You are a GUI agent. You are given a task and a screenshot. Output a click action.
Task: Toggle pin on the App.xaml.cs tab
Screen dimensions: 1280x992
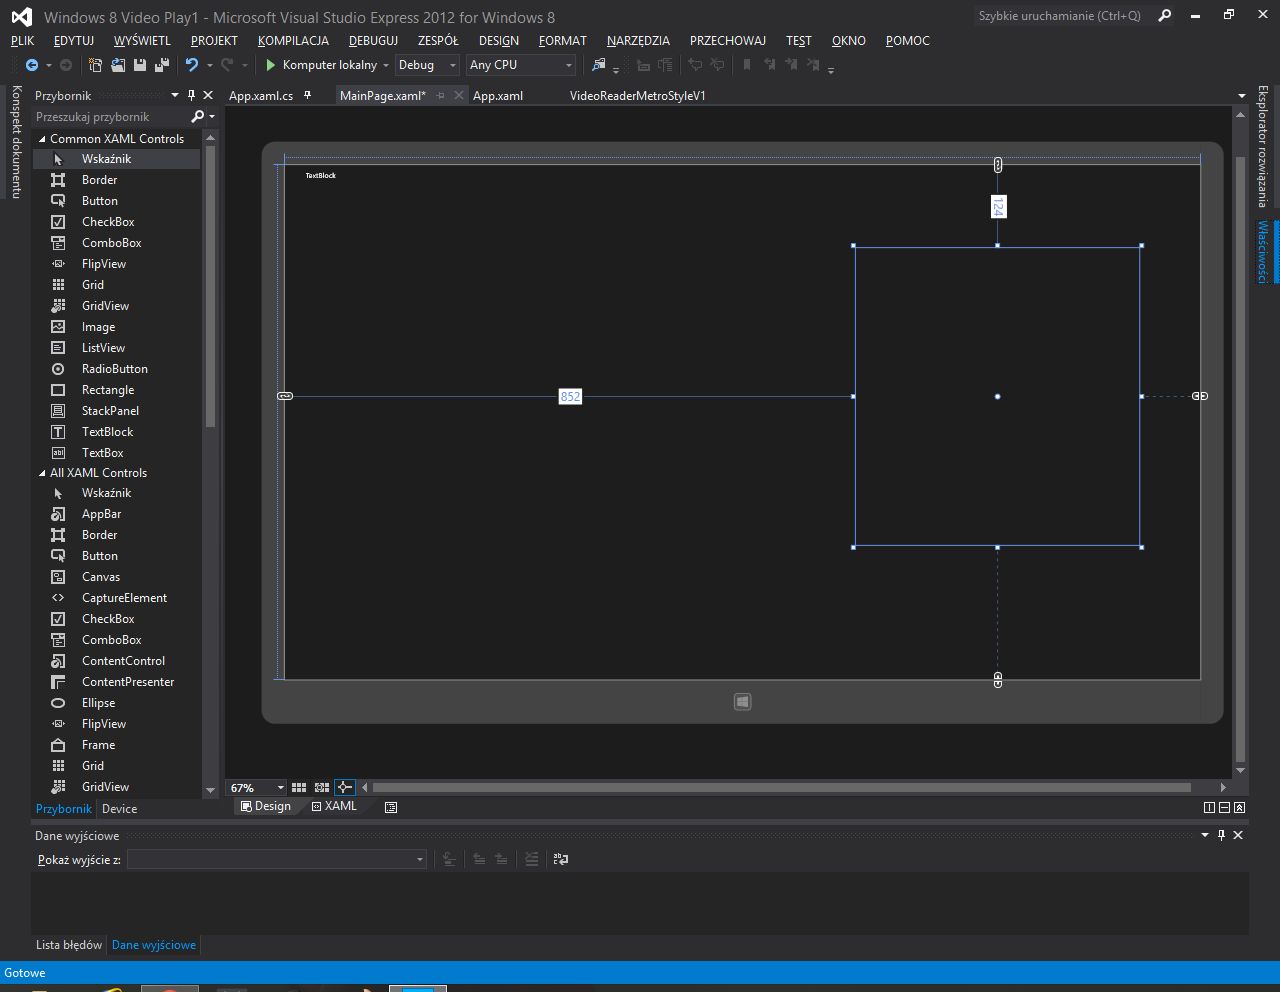click(x=307, y=95)
